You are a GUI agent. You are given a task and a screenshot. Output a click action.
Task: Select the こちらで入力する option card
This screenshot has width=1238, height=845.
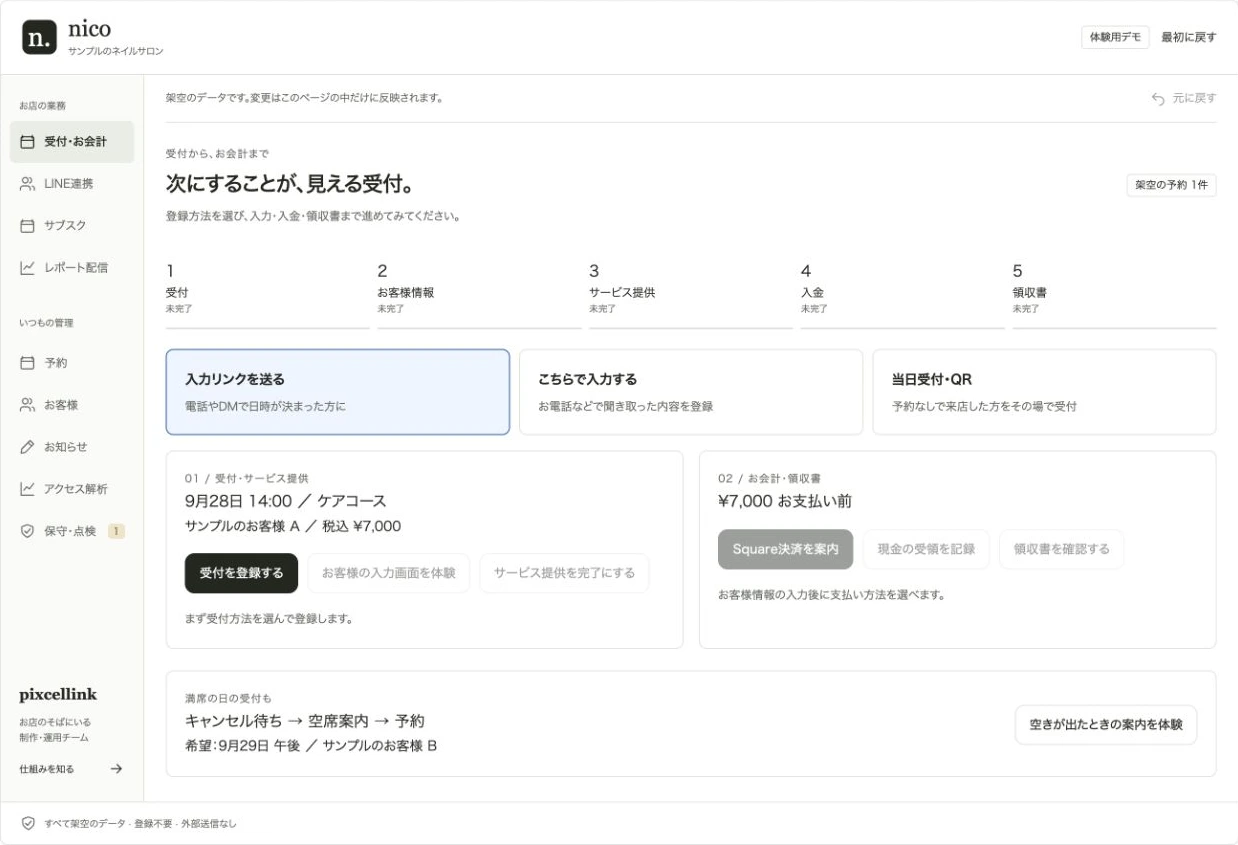pos(691,392)
